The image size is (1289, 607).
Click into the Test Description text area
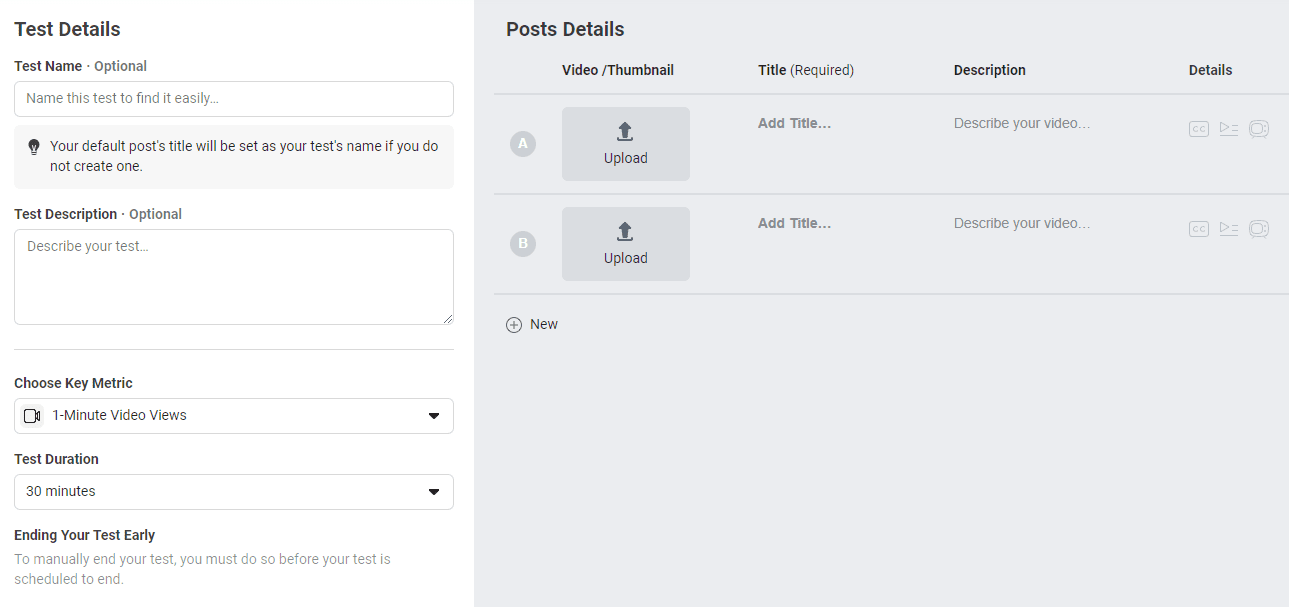click(x=234, y=277)
